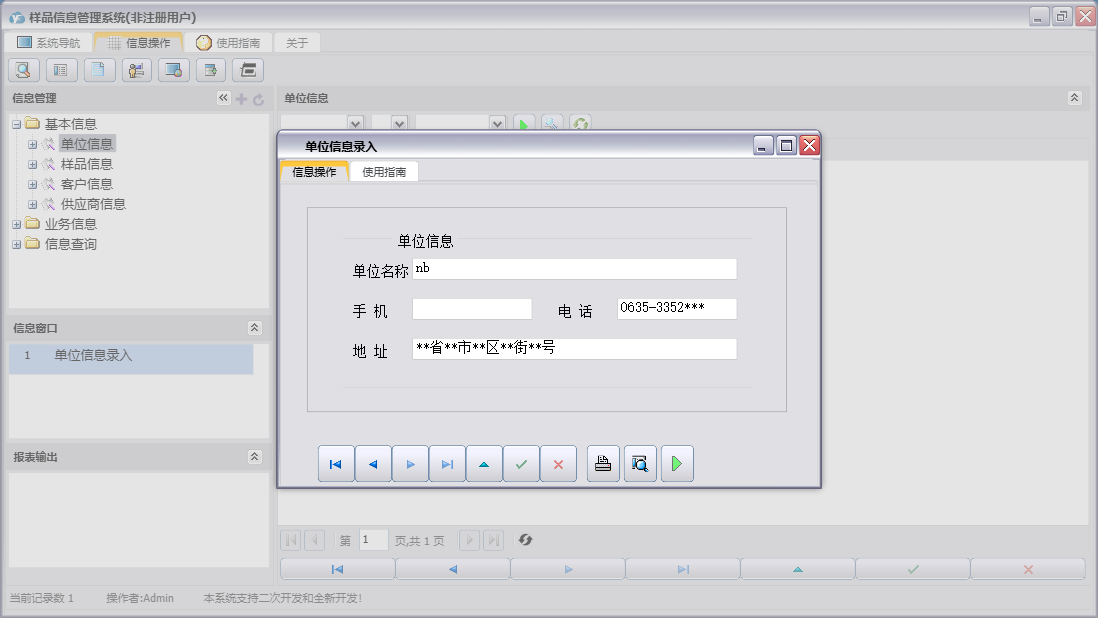Image resolution: width=1098 pixels, height=618 pixels.
Task: Select 供应商信息 in the tree
Action: point(93,204)
